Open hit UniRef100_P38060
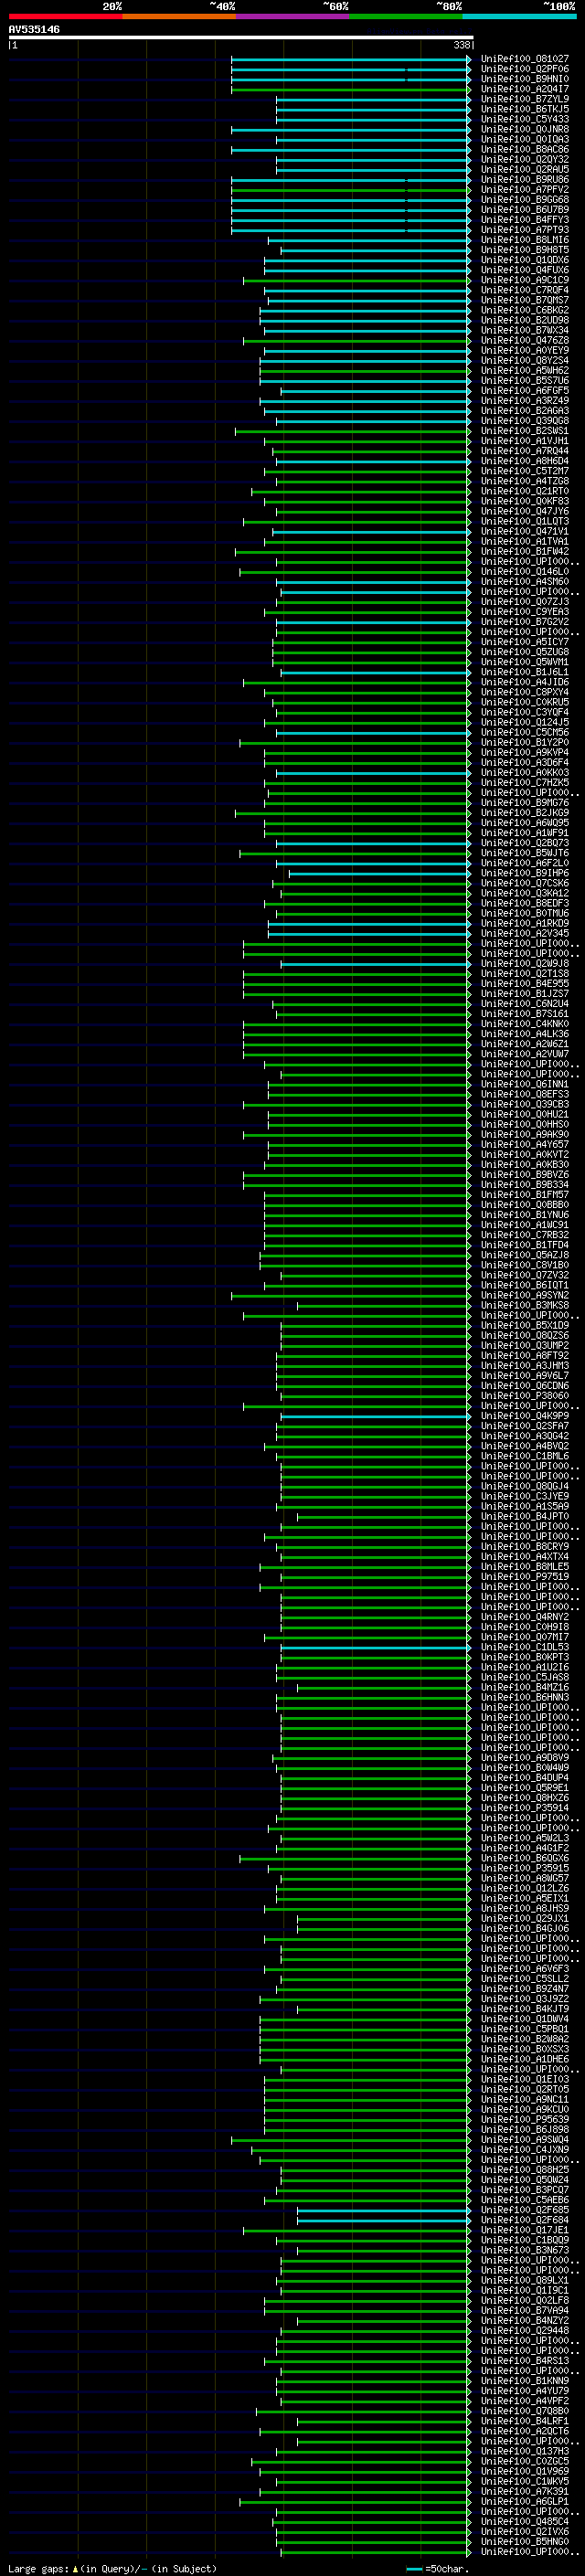The height and width of the screenshot is (2576, 585). (525, 1396)
